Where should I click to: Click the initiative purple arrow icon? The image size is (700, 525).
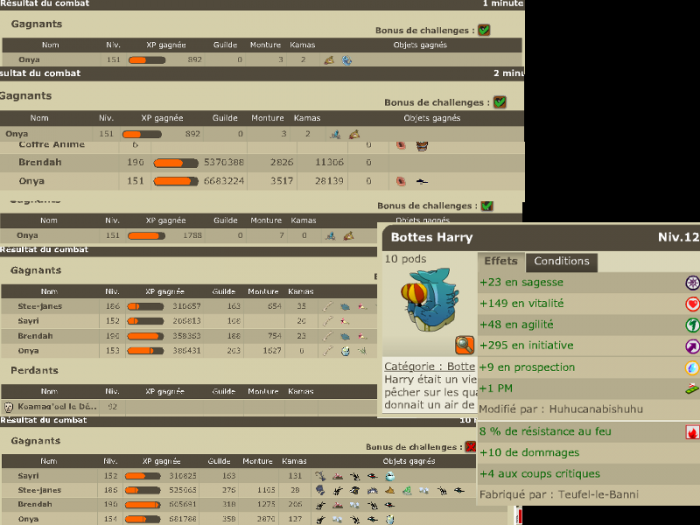691,346
